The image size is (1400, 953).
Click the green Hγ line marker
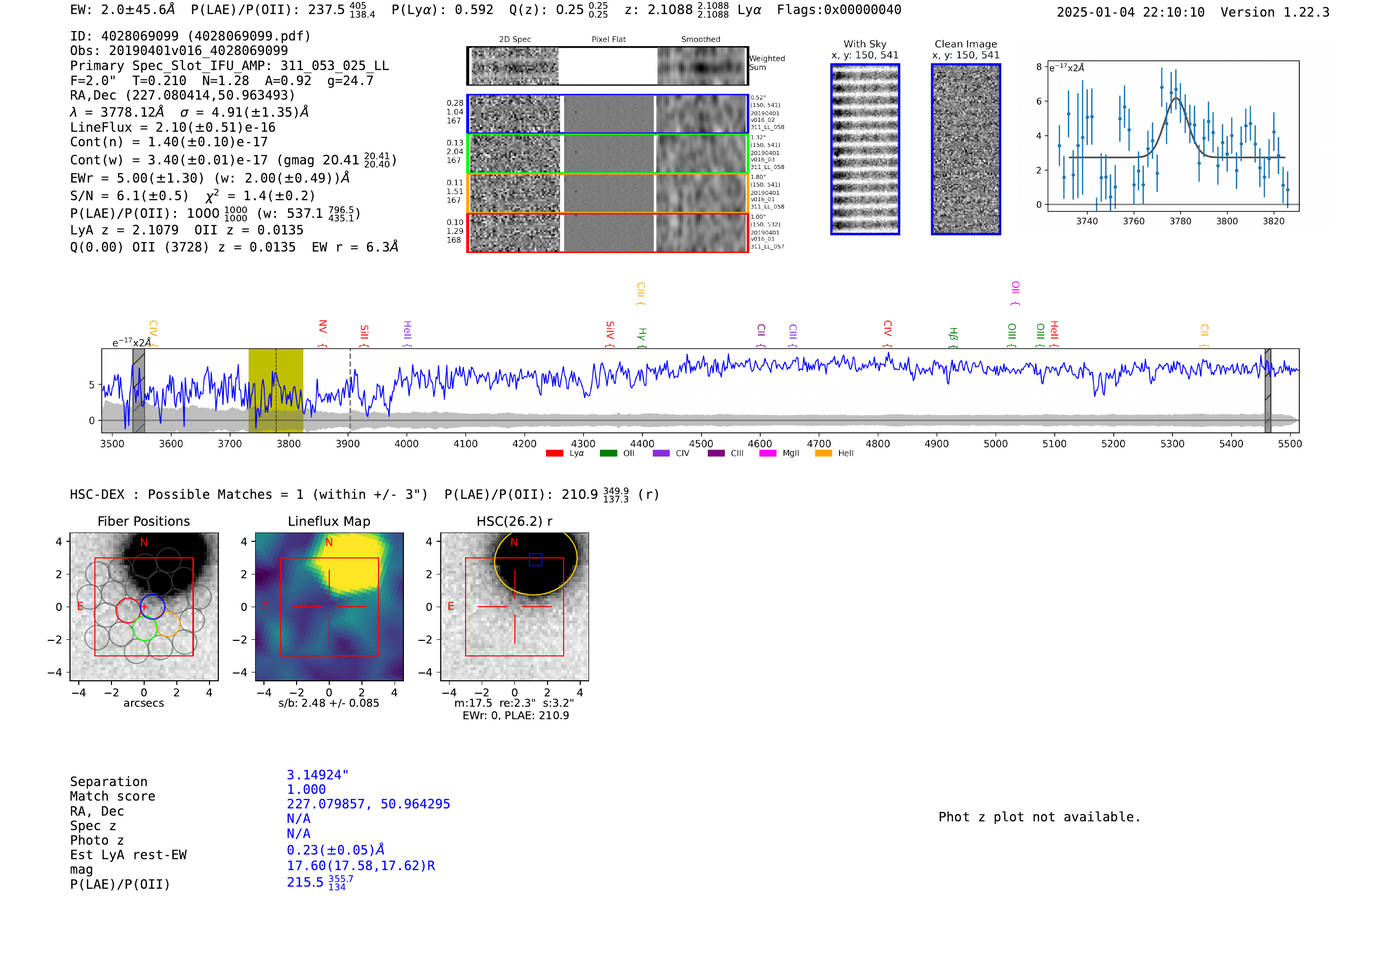point(642,338)
